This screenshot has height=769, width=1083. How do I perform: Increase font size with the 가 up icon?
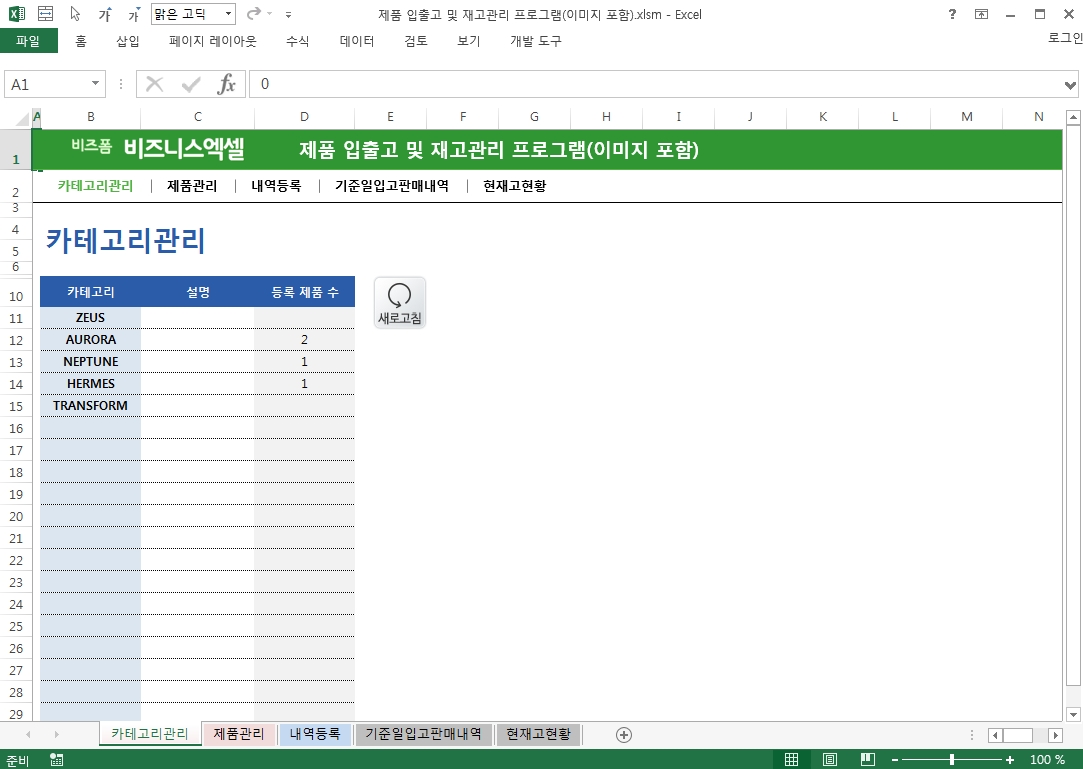pos(105,15)
